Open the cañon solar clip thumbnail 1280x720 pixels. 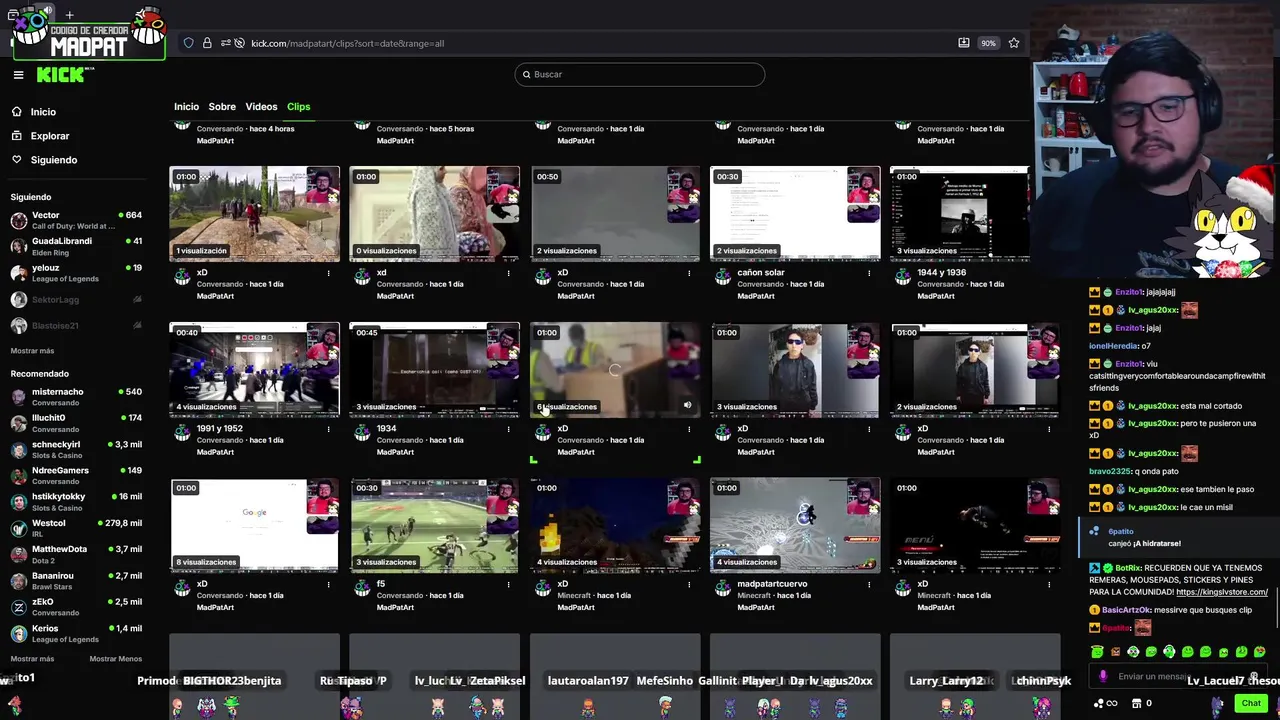(x=795, y=214)
